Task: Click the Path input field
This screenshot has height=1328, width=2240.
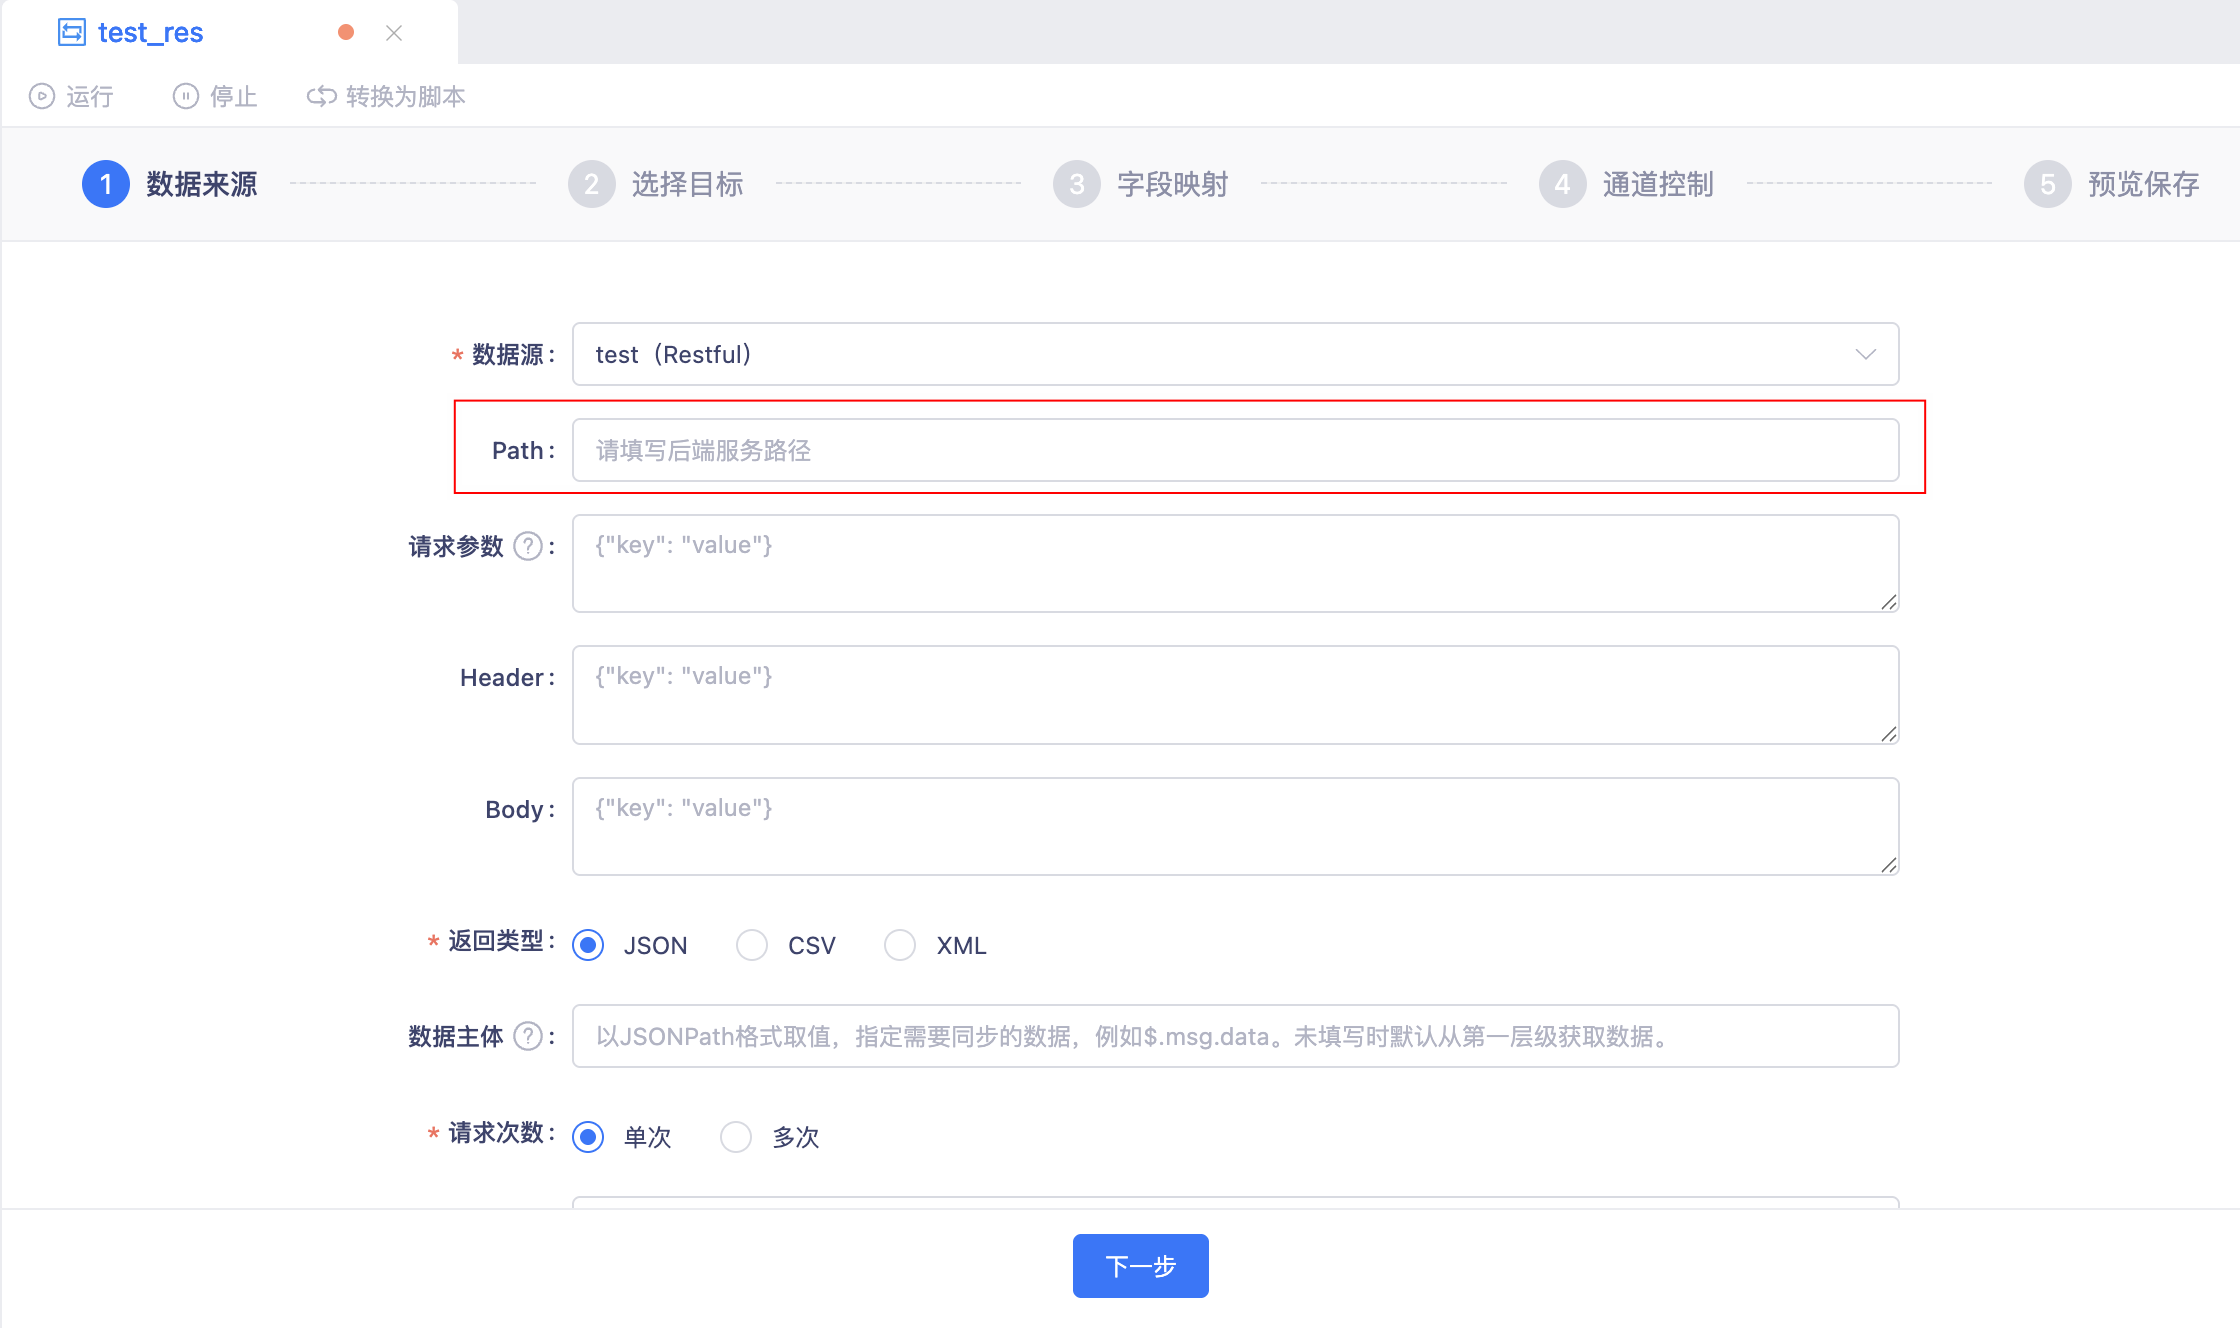Action: point(1235,450)
